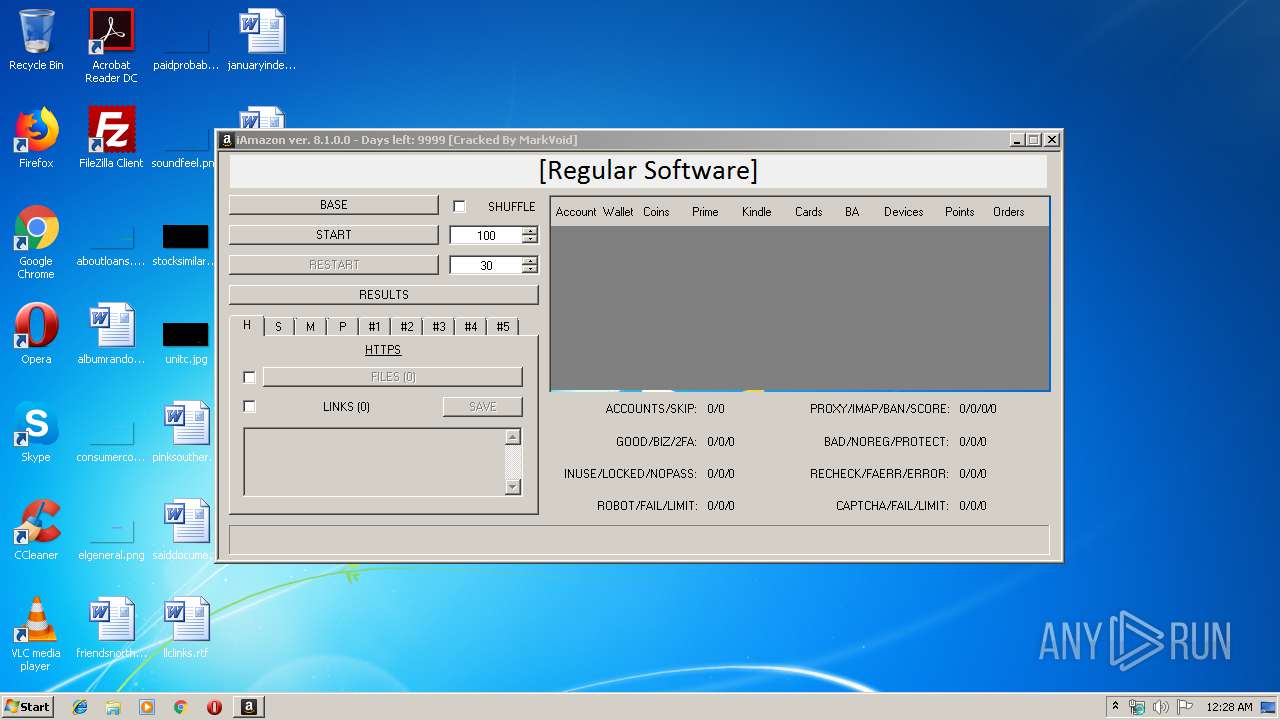
Task: Open CCleaner desktop shortcut
Action: tap(36, 530)
